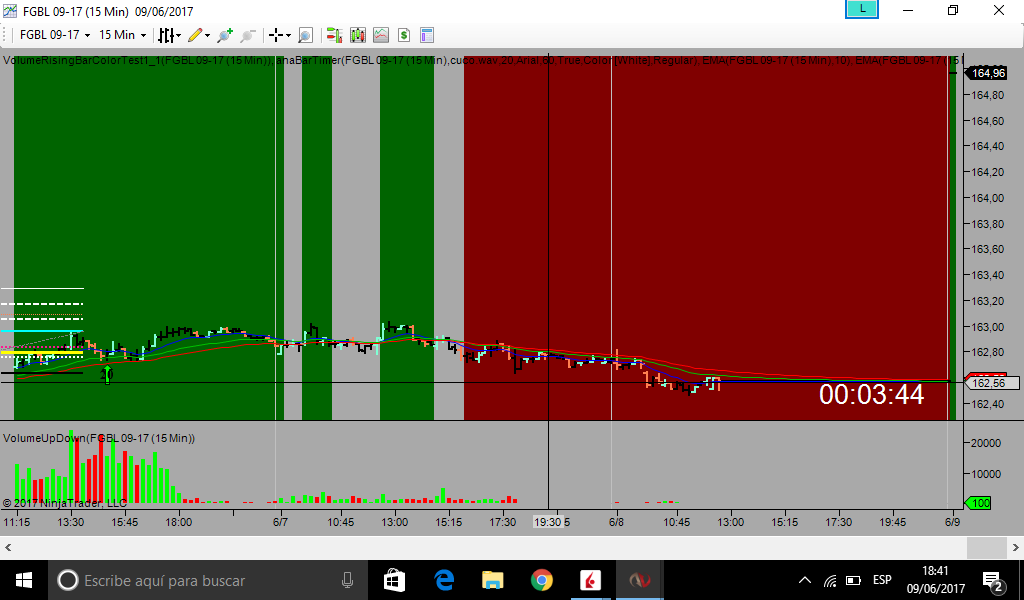This screenshot has width=1024, height=600.
Task: Click the horizontal scrollbar right arrow
Action: click(1016, 547)
